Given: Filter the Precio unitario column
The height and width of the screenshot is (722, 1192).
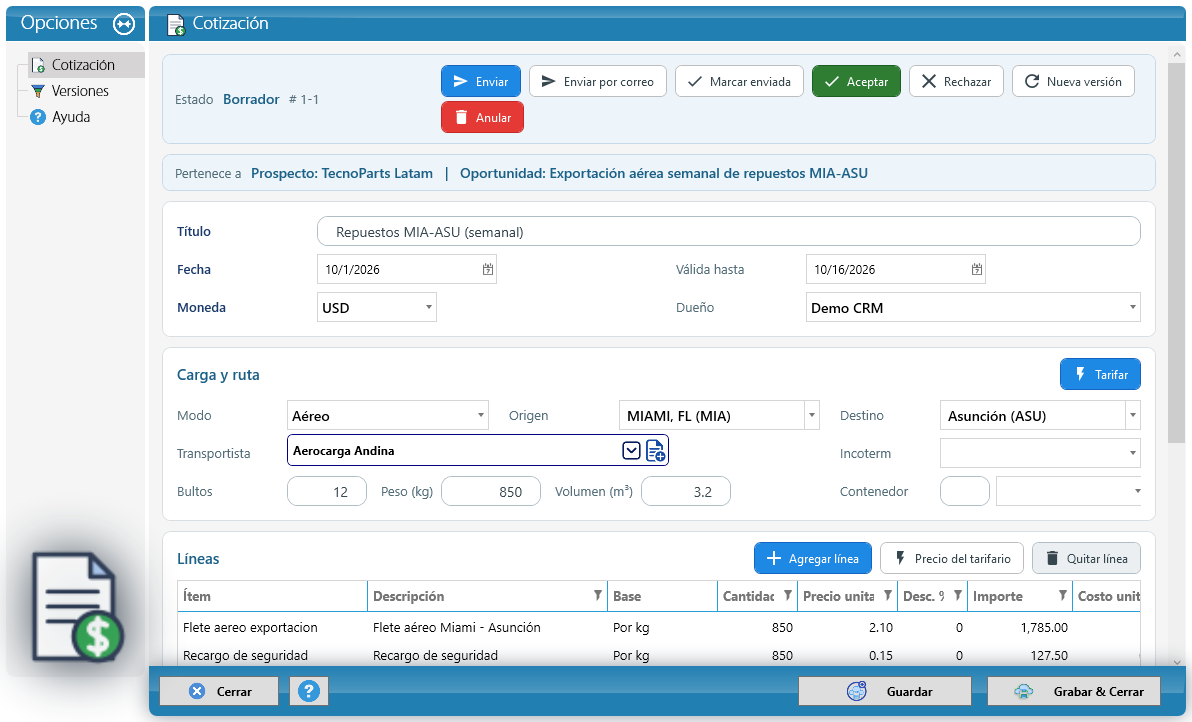Looking at the screenshot, I should click(x=887, y=596).
